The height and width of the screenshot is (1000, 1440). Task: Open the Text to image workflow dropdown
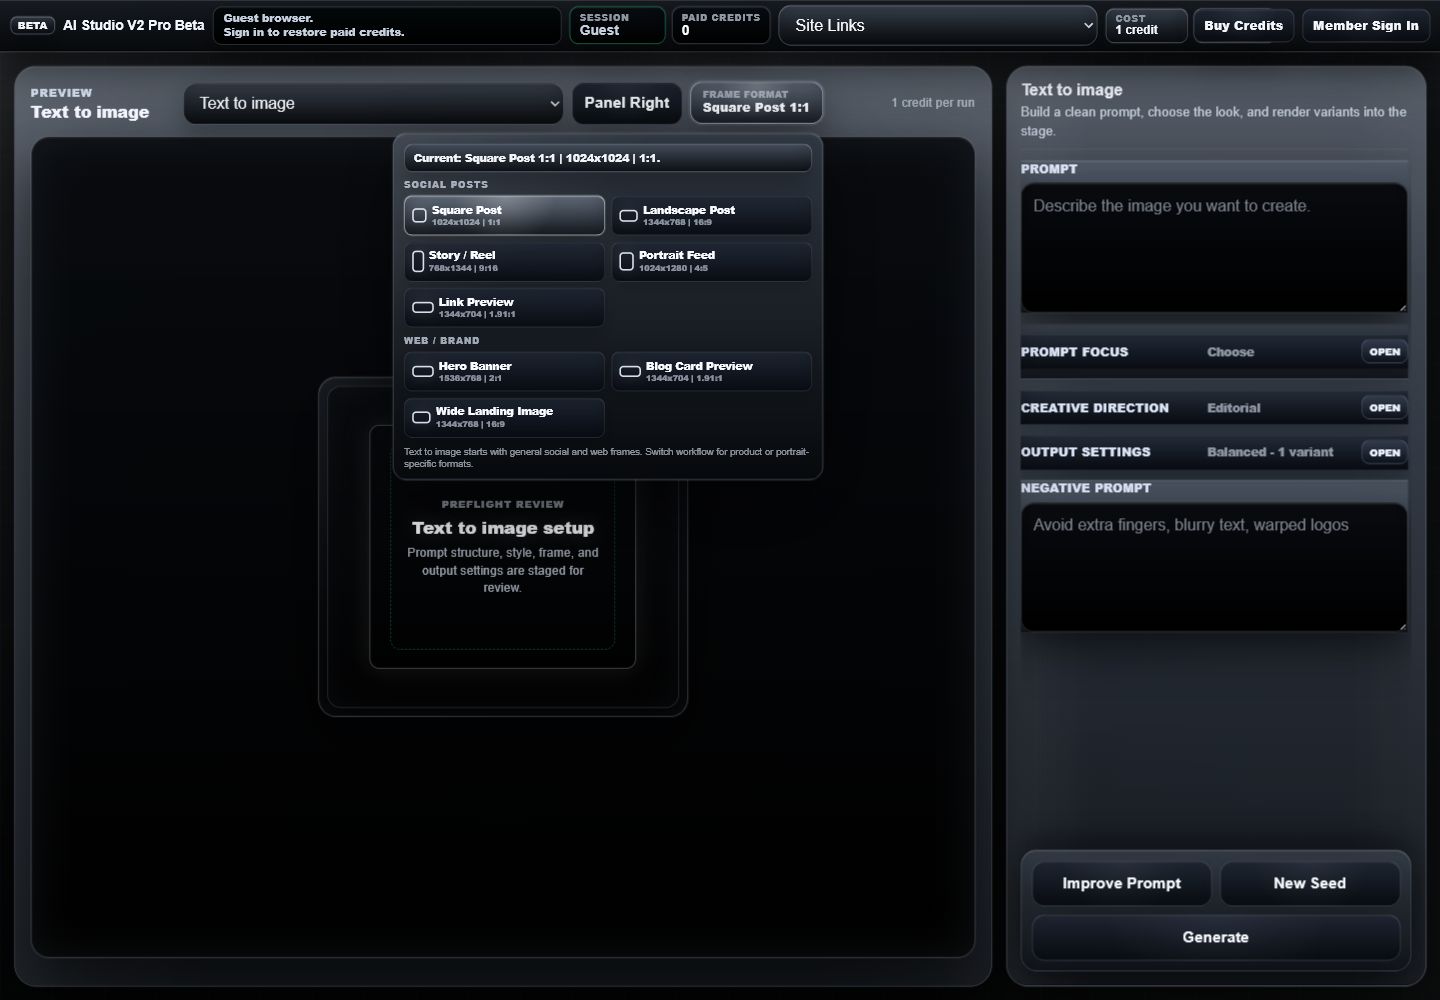click(x=374, y=103)
